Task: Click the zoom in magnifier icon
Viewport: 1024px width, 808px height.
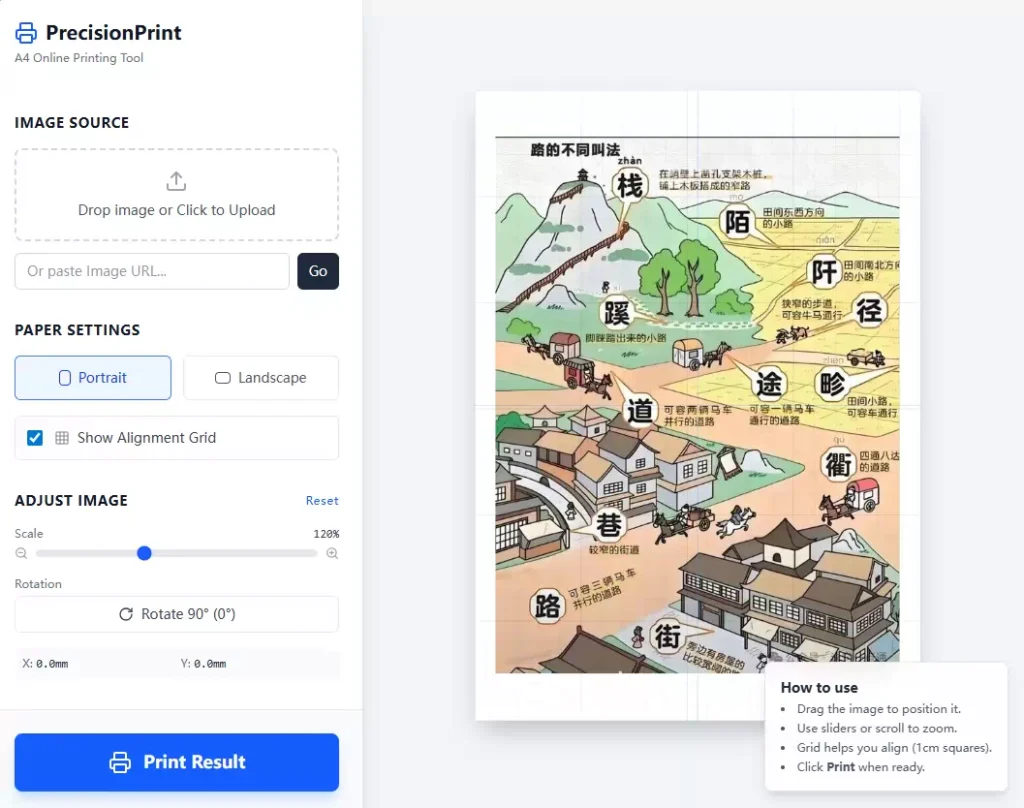Action: coord(332,553)
